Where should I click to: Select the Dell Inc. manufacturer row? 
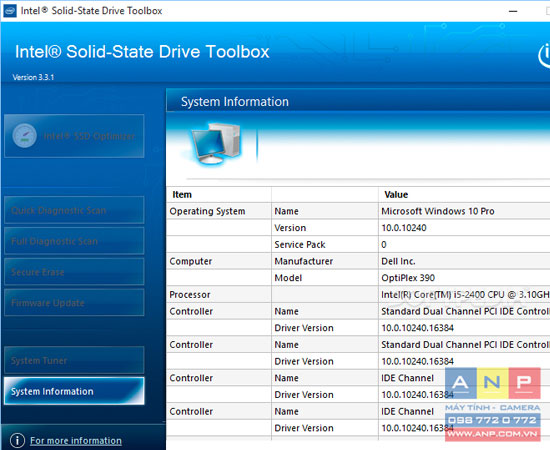[358, 261]
